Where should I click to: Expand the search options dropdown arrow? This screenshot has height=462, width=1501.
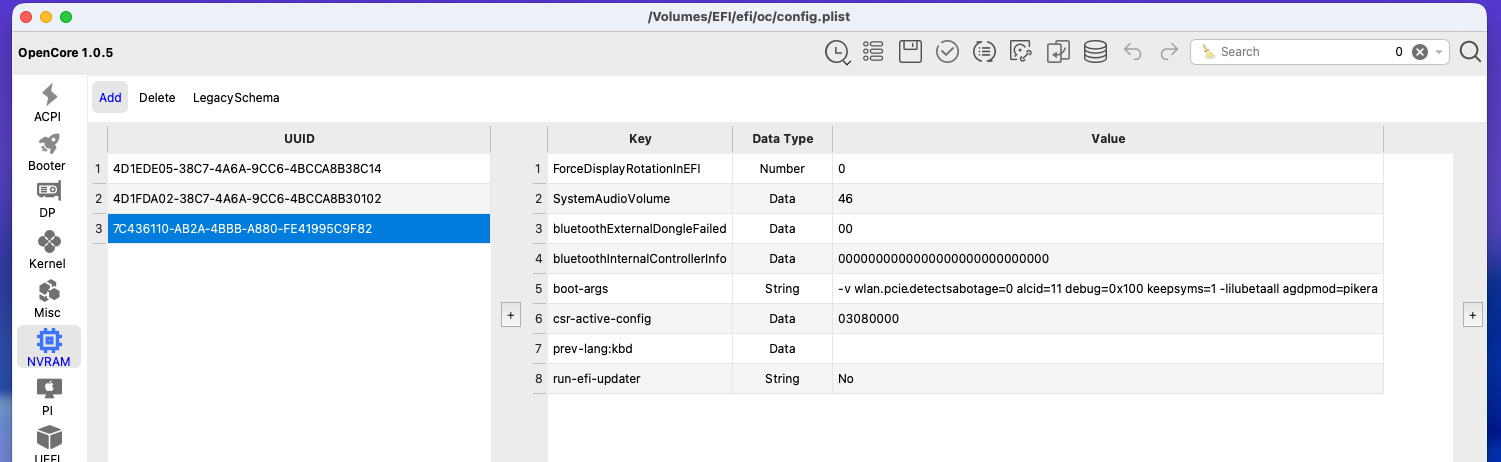coord(1439,52)
